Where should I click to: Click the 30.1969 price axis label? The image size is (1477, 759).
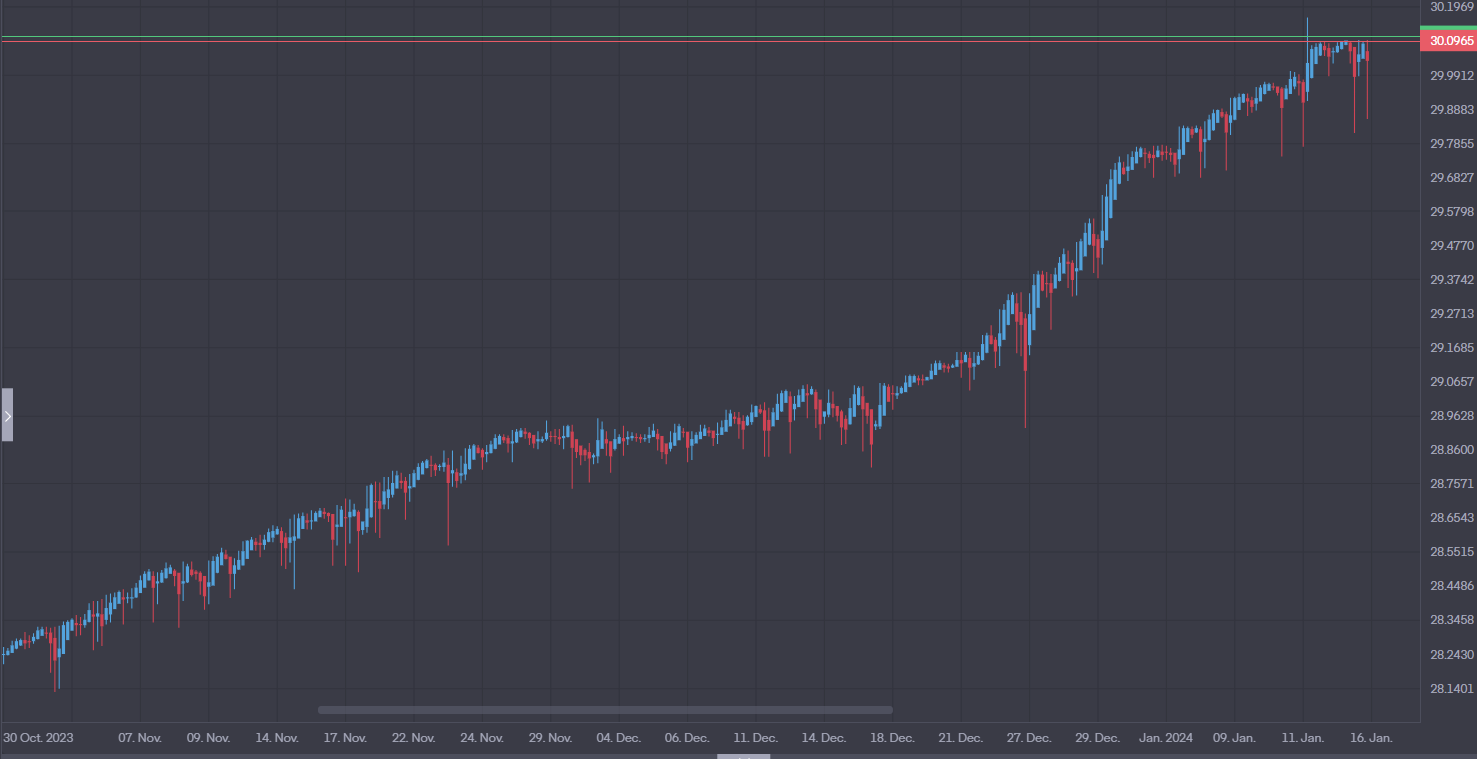[x=1452, y=7]
